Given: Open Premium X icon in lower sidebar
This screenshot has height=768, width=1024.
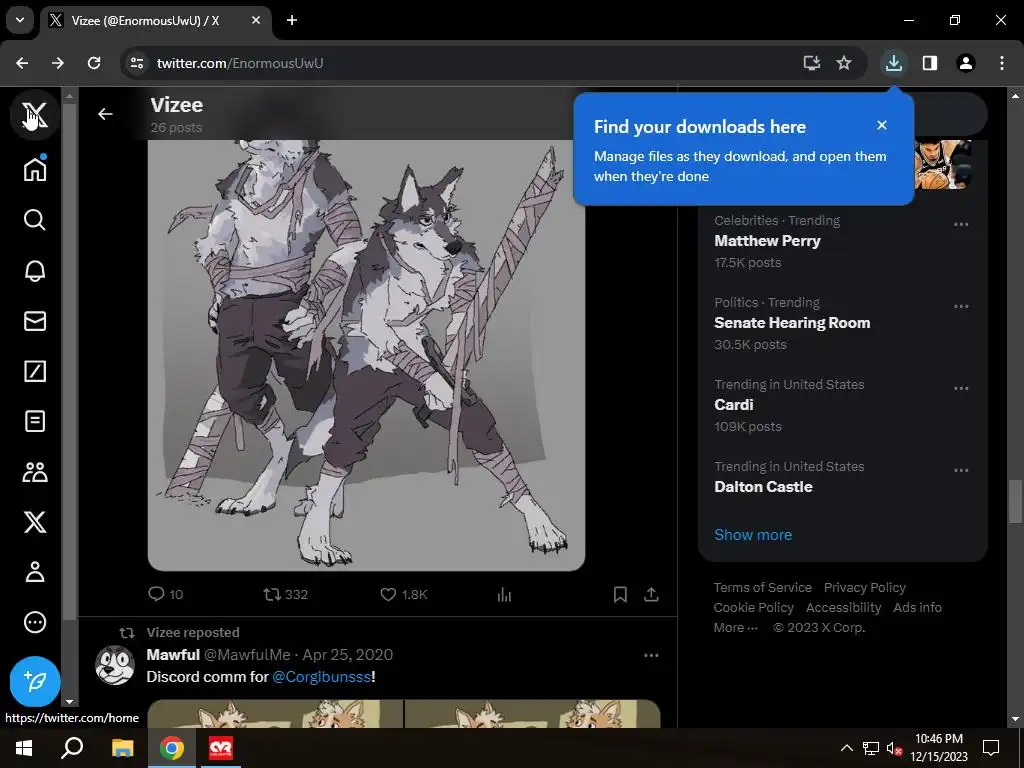Looking at the screenshot, I should point(35,522).
